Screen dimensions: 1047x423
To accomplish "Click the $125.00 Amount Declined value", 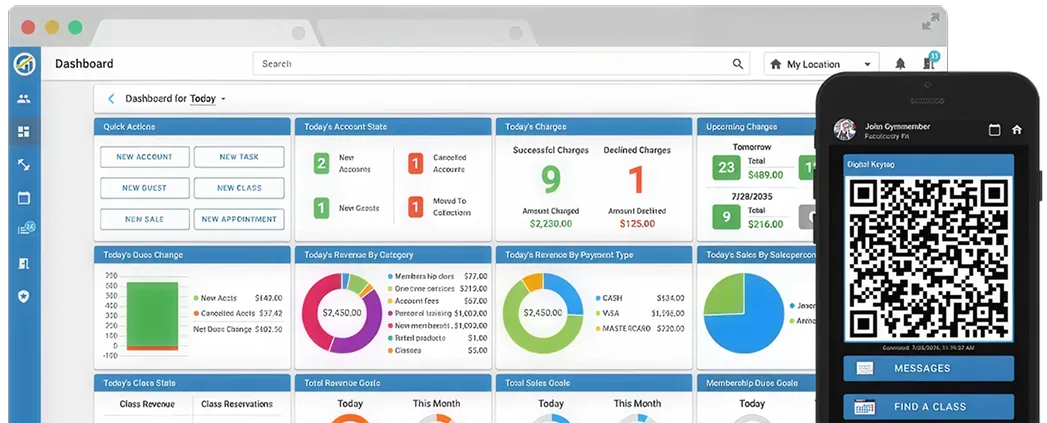I will click(637, 224).
